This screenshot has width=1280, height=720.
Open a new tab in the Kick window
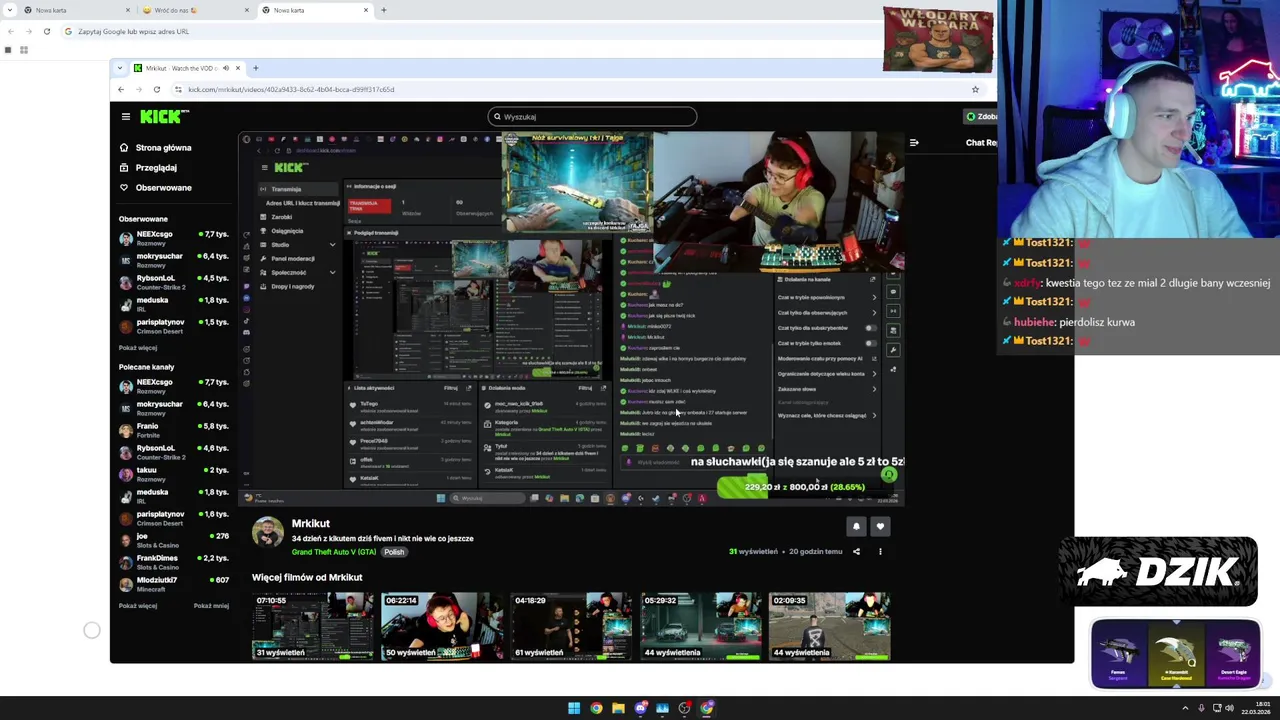coord(256,68)
